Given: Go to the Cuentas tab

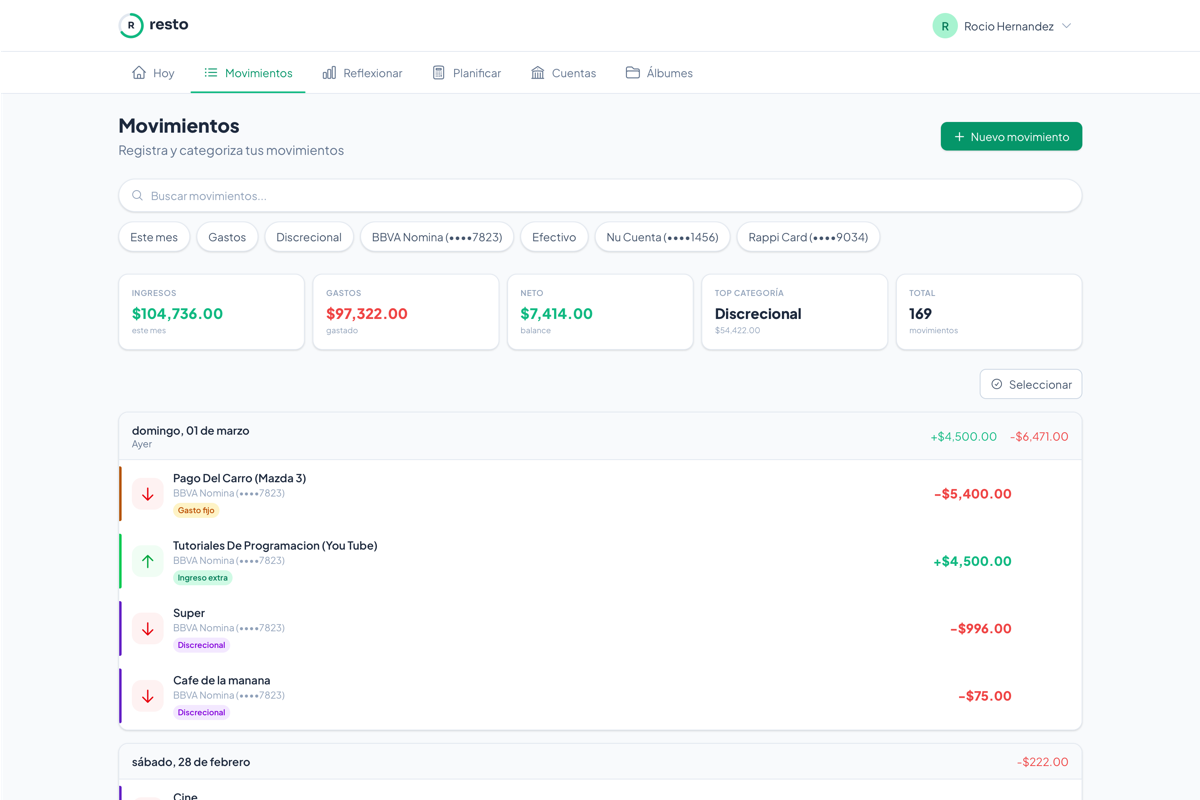Looking at the screenshot, I should 563,73.
